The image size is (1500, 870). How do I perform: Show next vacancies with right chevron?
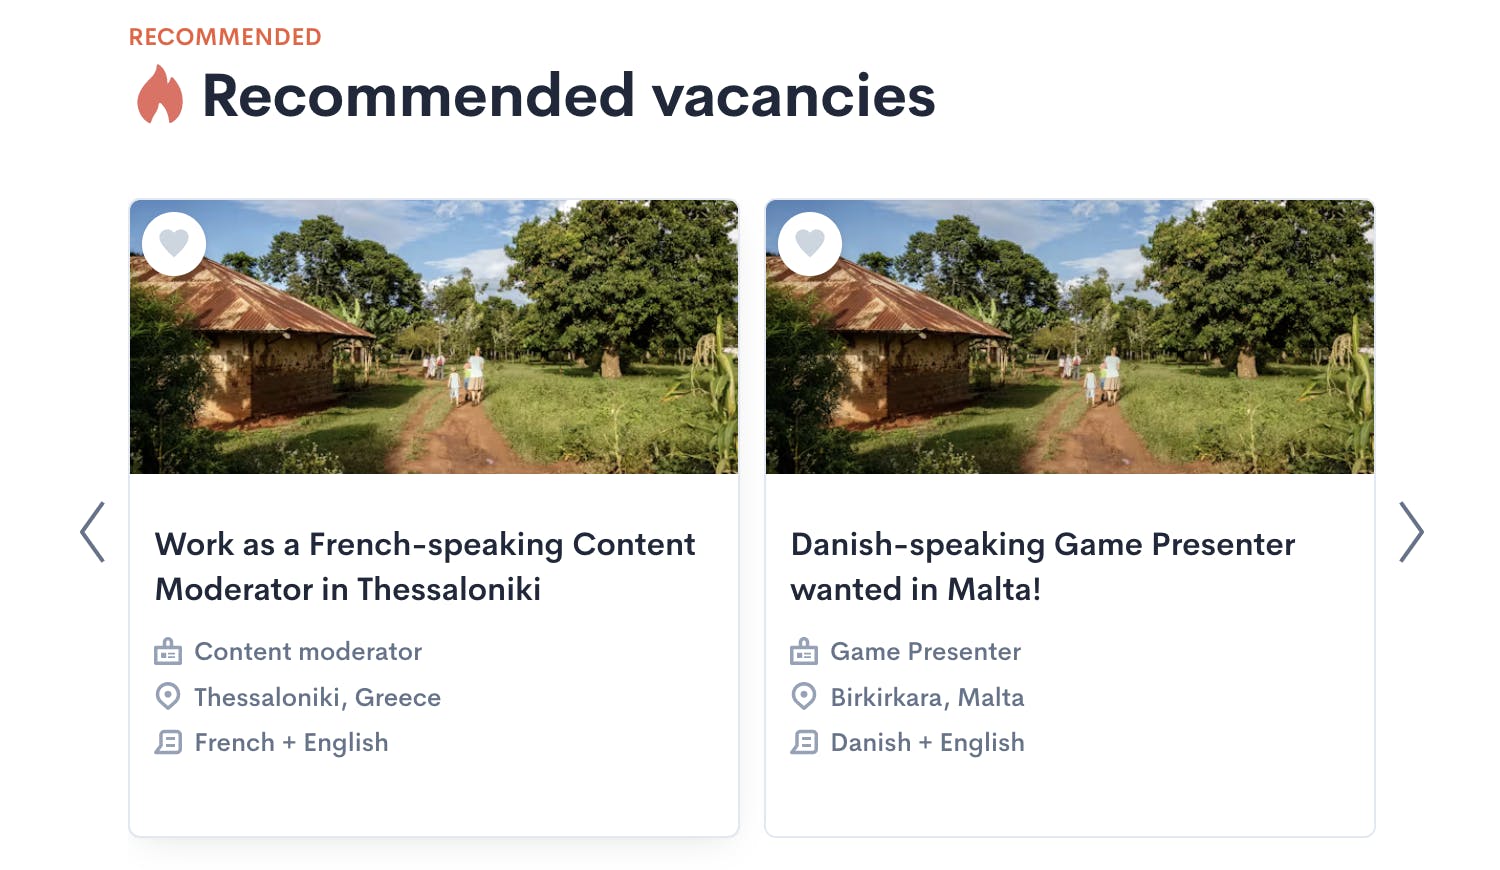1410,532
